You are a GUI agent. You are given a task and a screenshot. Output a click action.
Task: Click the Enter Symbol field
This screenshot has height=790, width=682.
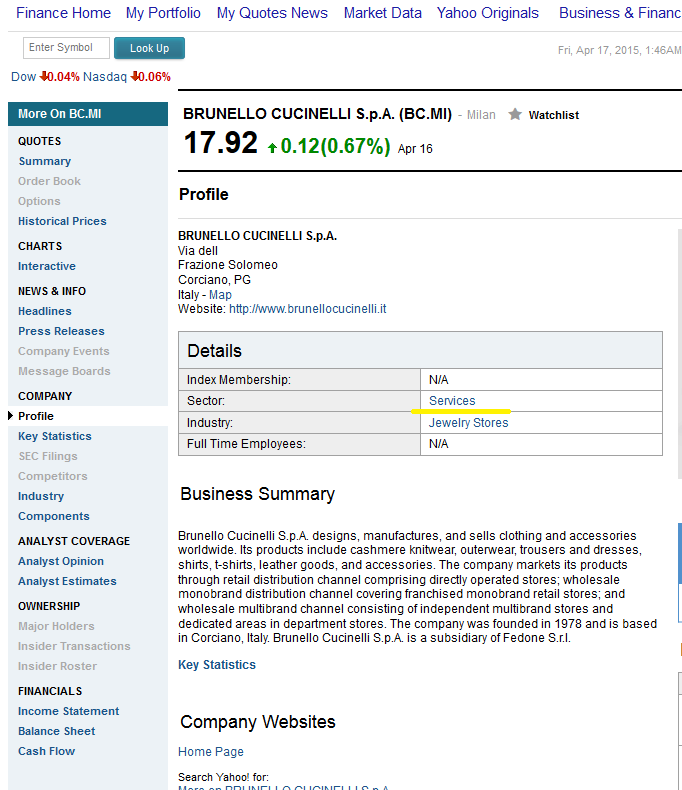click(66, 48)
